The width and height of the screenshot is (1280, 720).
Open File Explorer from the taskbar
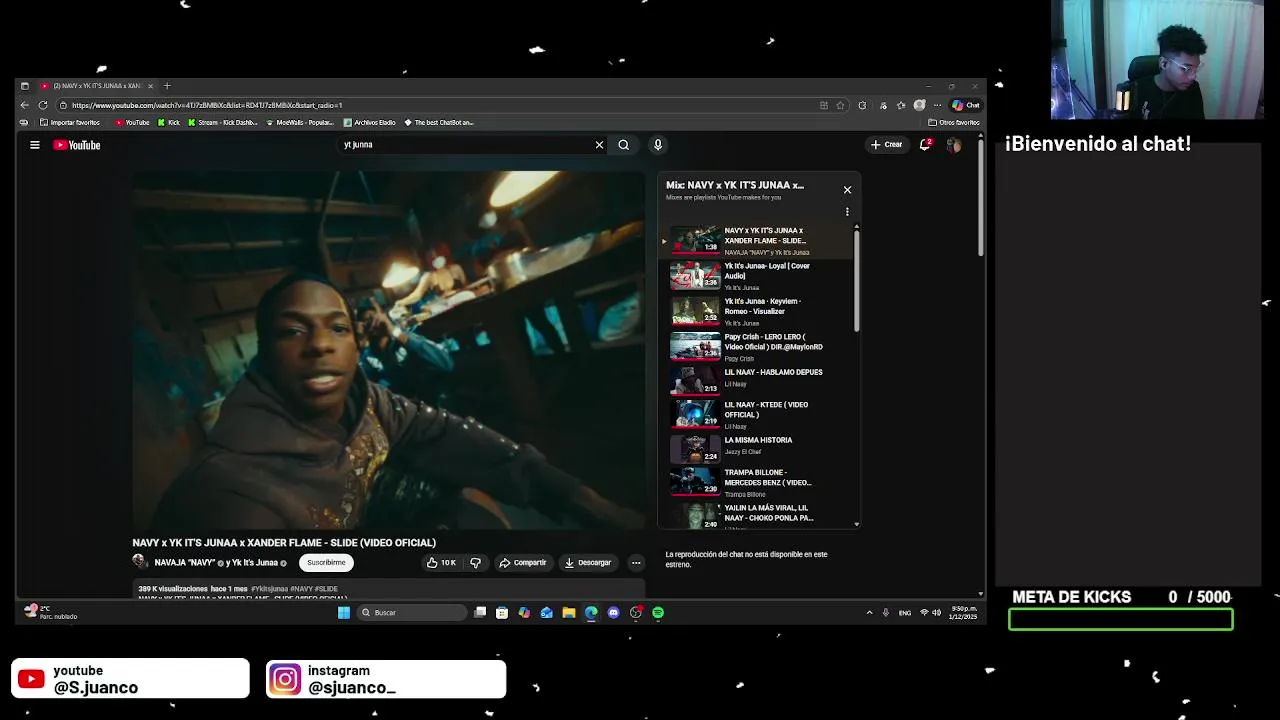coord(569,613)
